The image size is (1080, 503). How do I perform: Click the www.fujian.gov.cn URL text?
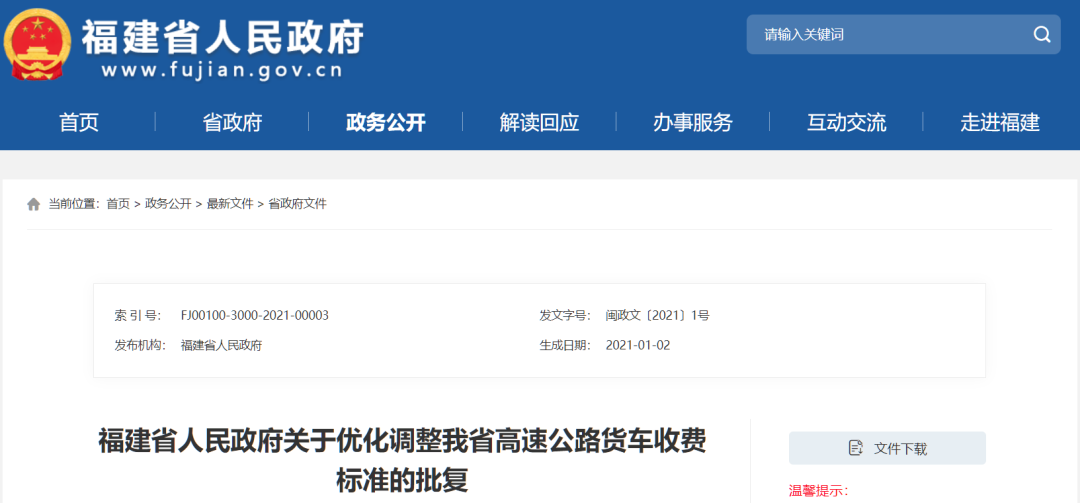tap(222, 71)
